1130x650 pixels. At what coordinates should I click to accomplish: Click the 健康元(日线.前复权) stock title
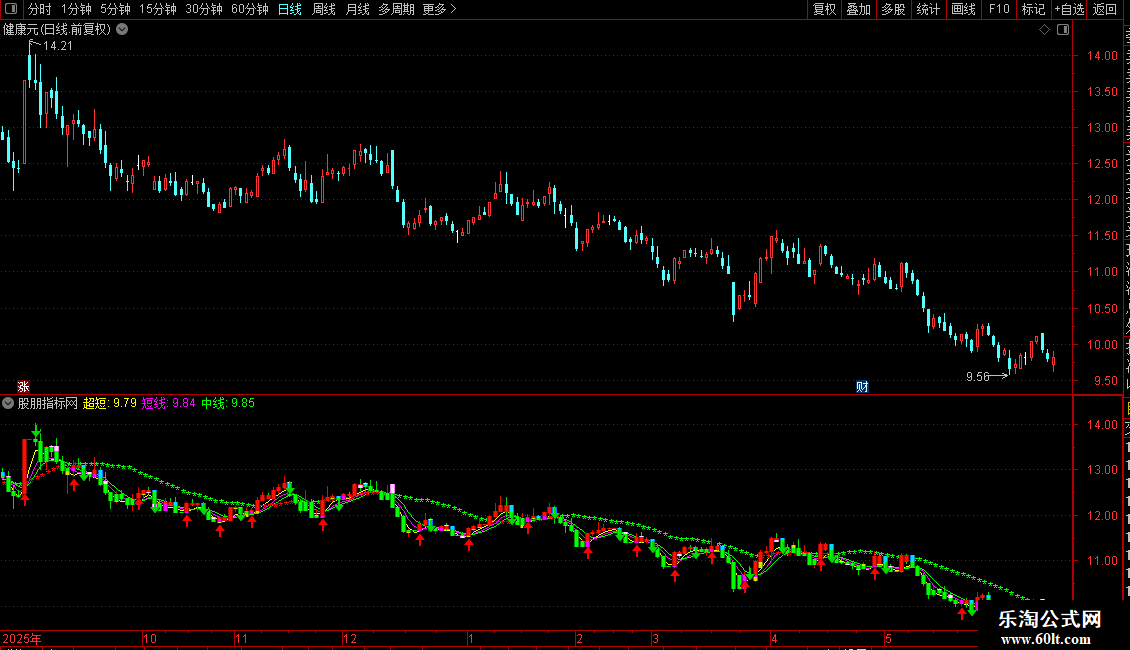coord(57,29)
